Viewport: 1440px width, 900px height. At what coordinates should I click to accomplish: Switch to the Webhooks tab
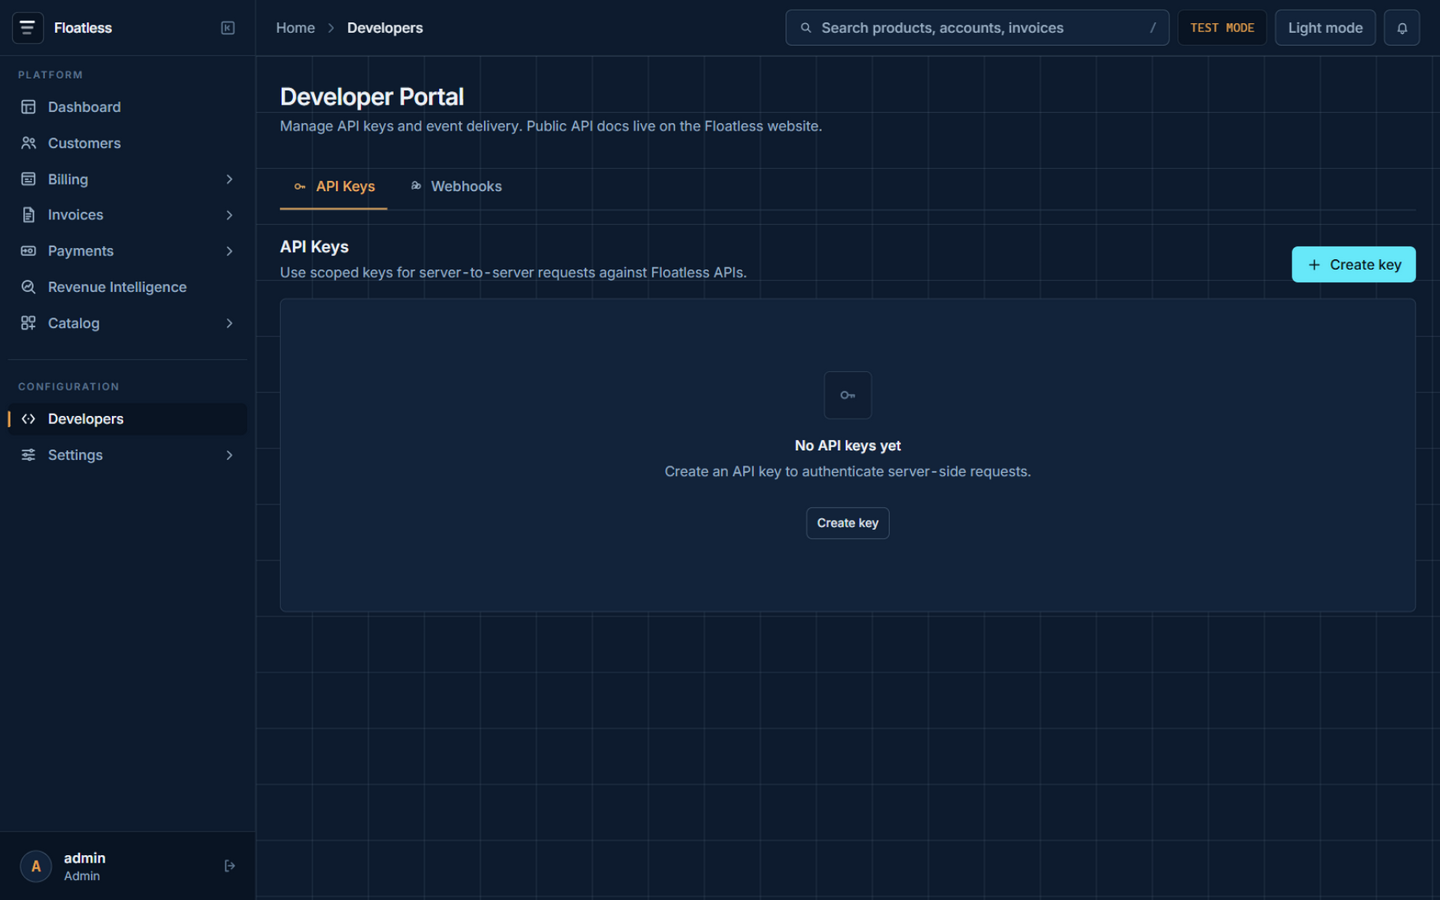456,187
